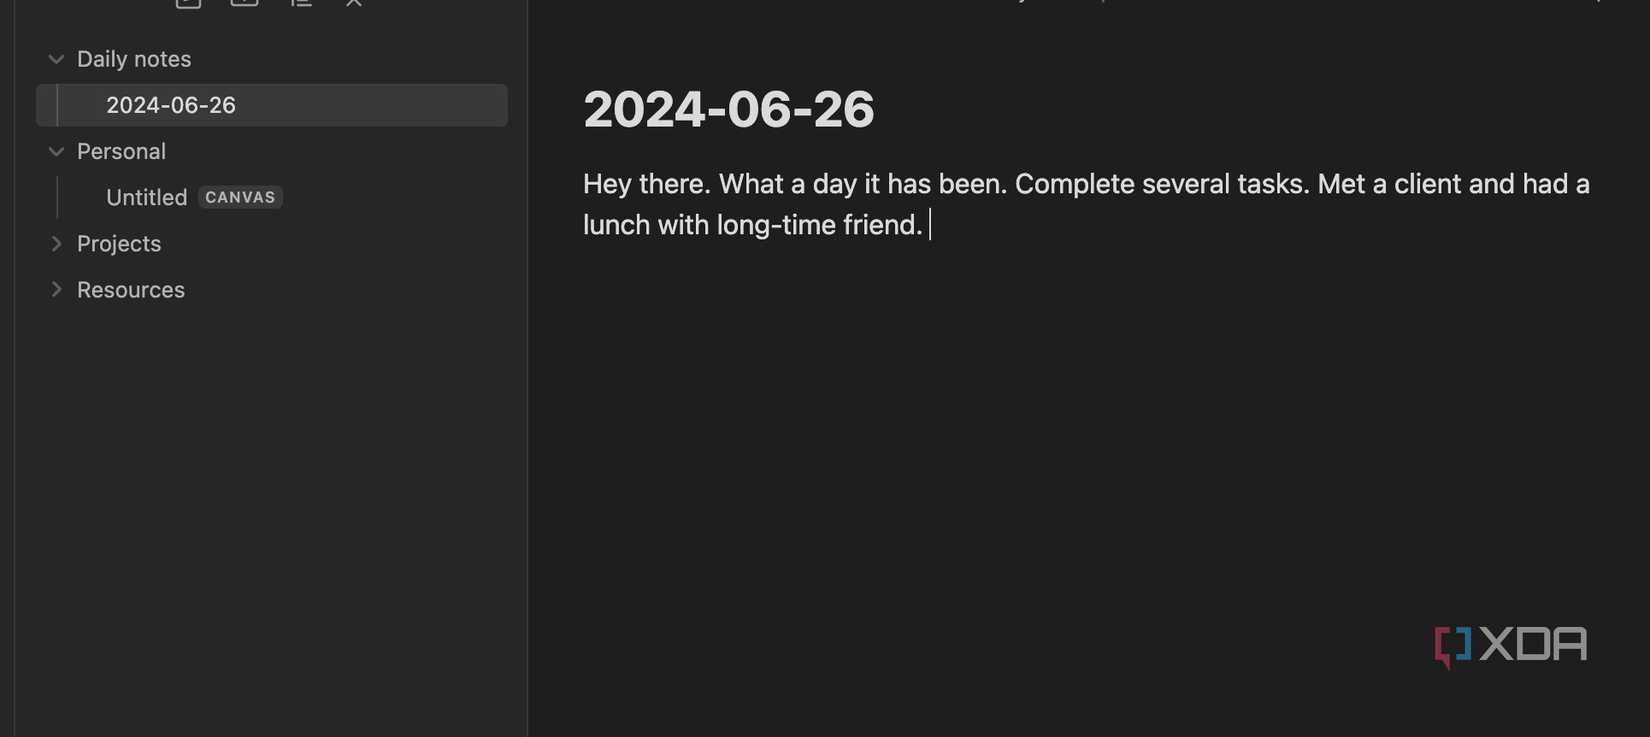Click the 2024-06-26 note title heading
Screen dimensions: 1650x737
728,110
